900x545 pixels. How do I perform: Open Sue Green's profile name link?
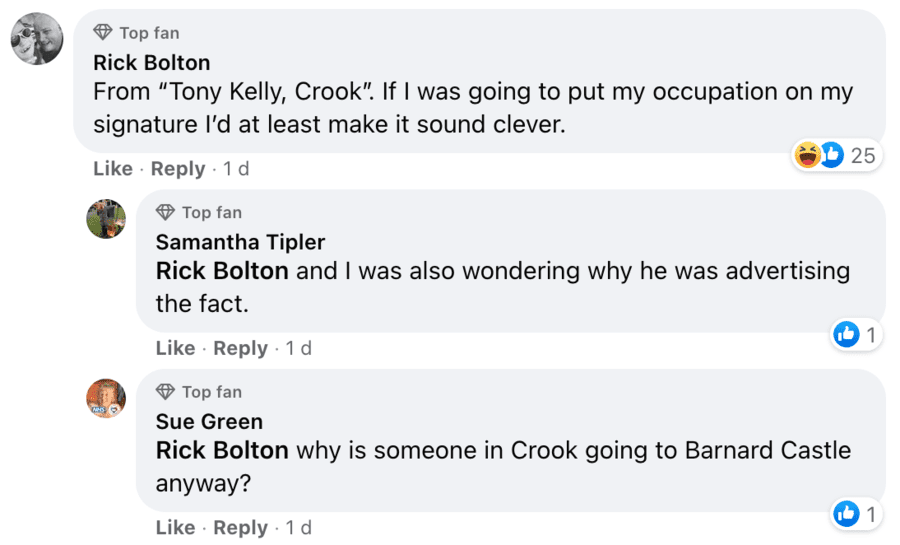click(209, 421)
